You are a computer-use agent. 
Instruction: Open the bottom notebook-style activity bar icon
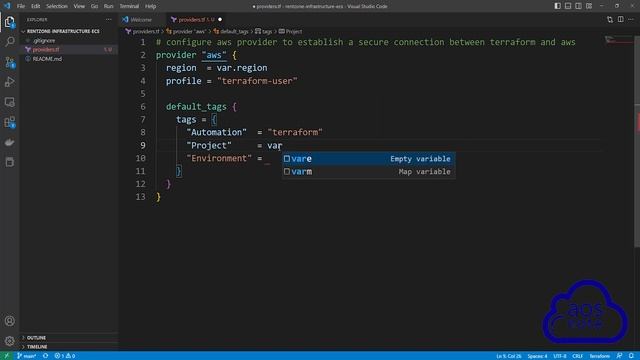click(x=10, y=162)
